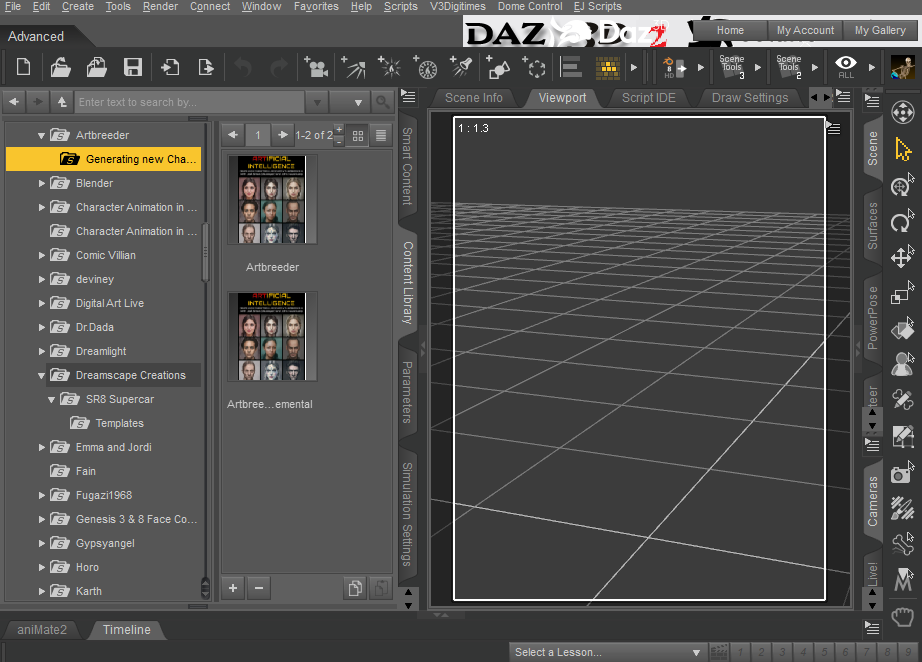Click the search magnifier icon
The image size is (922, 662).
(382, 102)
